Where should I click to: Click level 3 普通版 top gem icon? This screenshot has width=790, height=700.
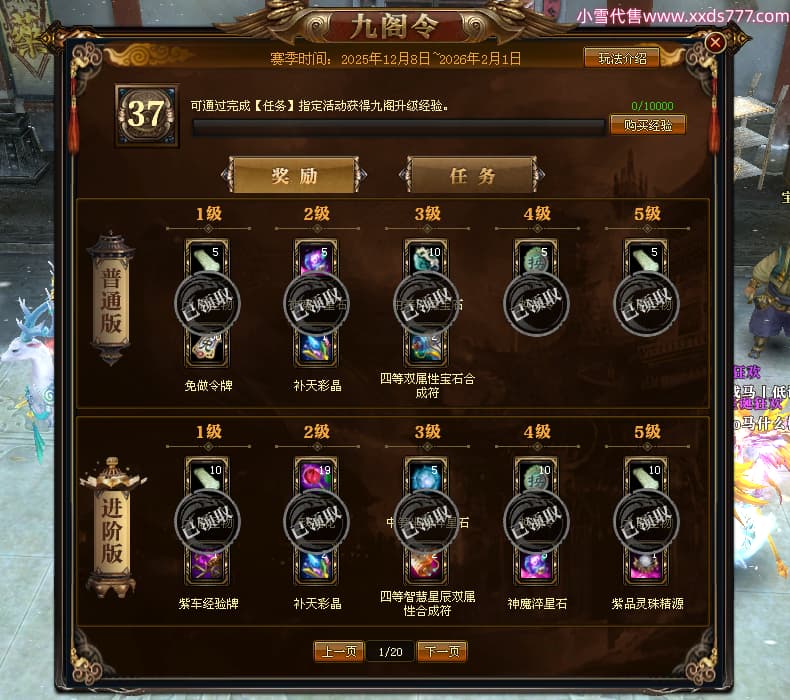[426, 259]
